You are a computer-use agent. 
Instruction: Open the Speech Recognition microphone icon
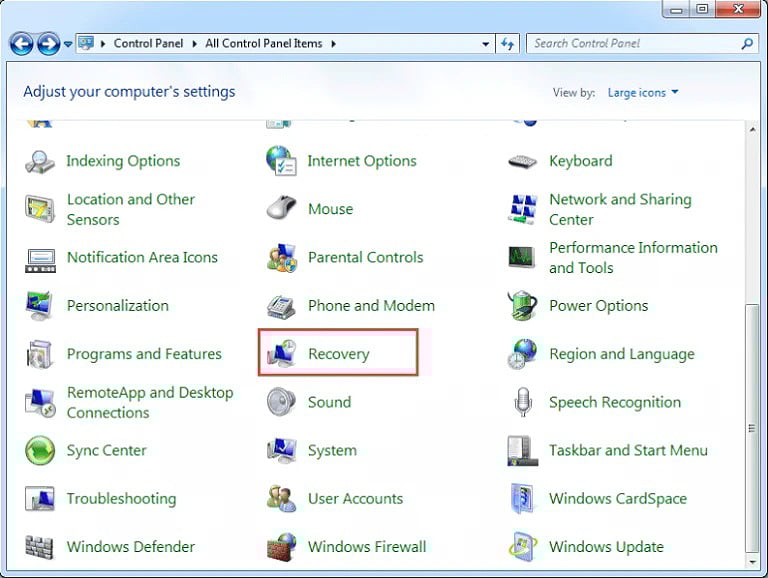point(523,402)
